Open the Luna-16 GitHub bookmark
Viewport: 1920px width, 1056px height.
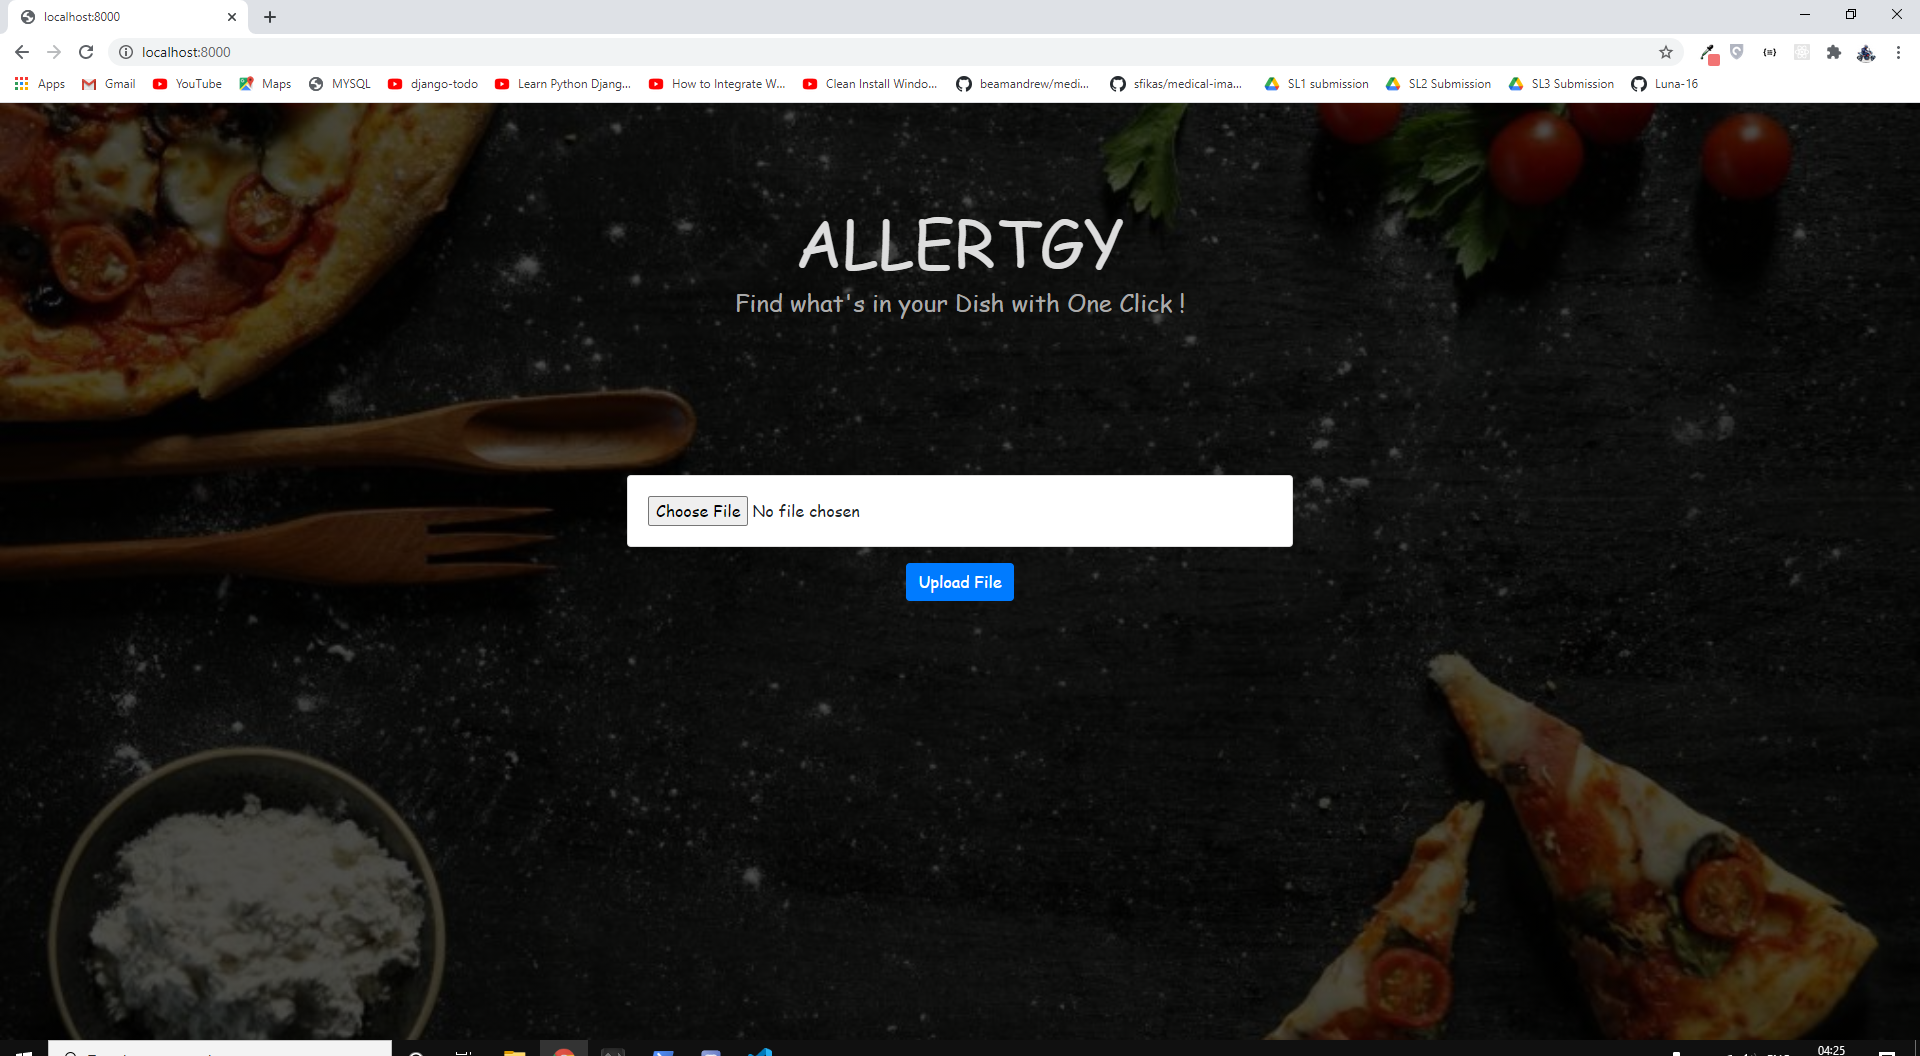(1665, 84)
